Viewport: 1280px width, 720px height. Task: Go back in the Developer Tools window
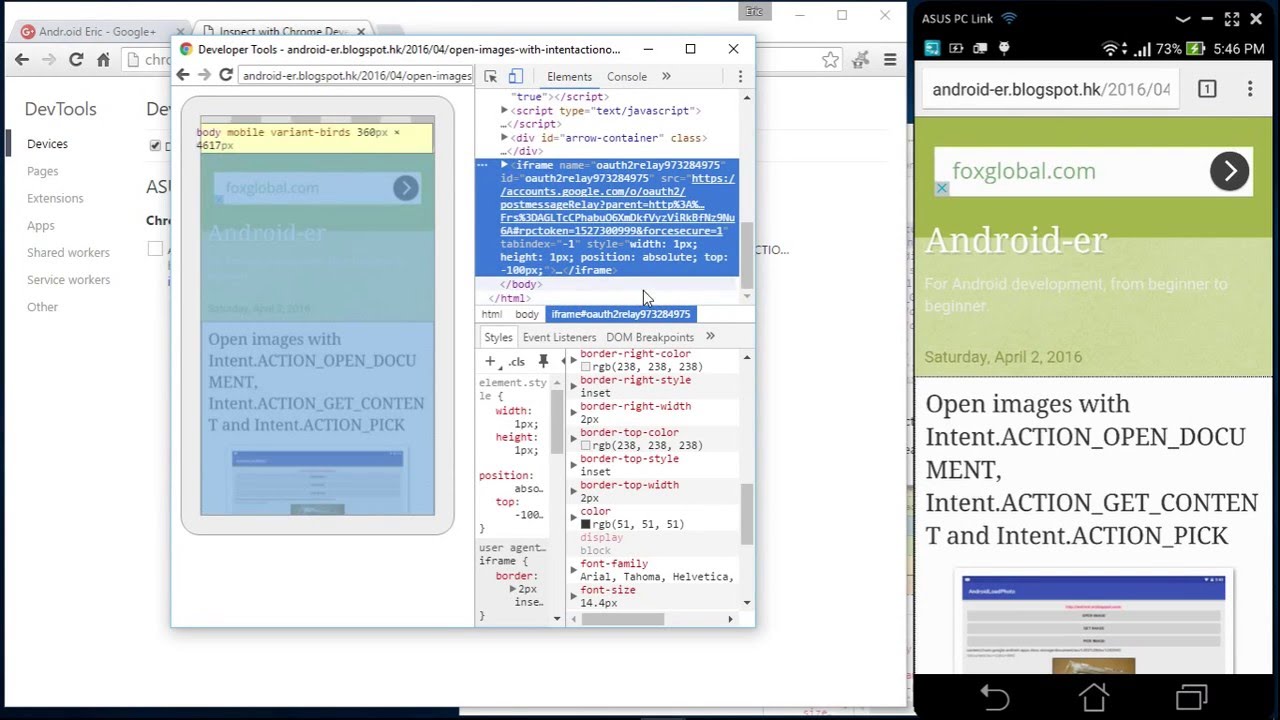pos(182,75)
